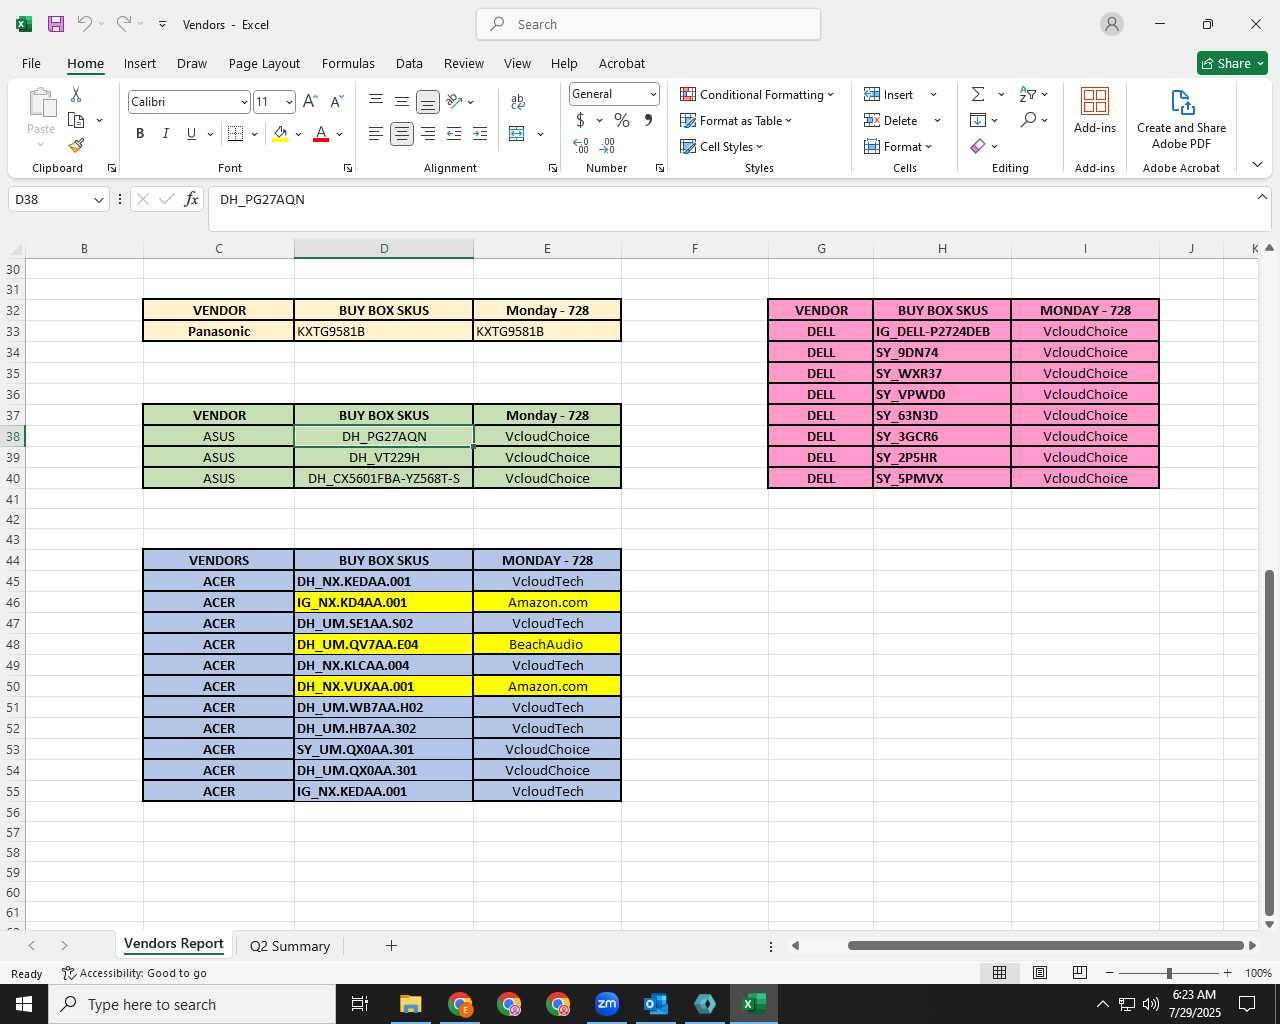Click the Increase Font Size icon

[x=310, y=101]
